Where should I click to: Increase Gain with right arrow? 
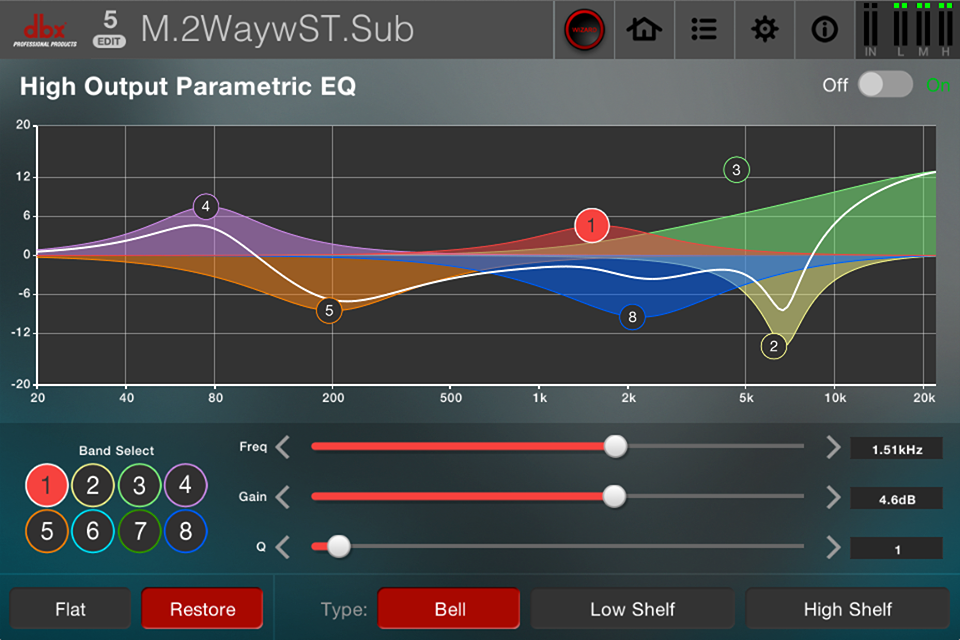pyautogui.click(x=833, y=497)
